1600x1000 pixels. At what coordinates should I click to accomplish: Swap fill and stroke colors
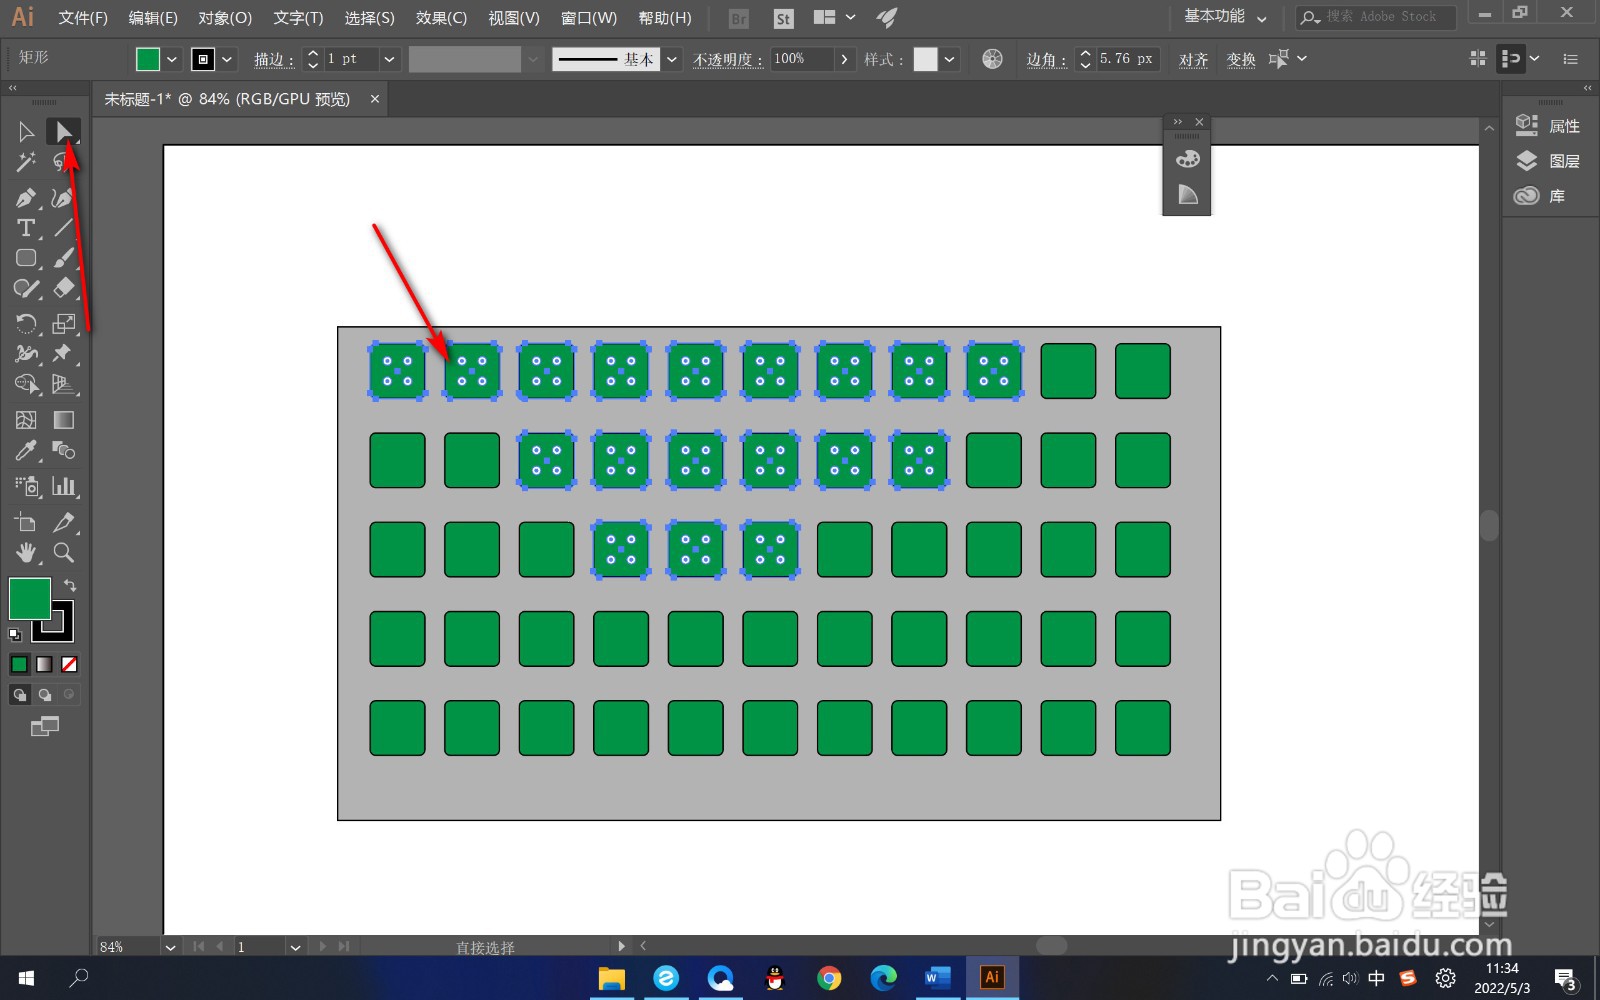[x=70, y=585]
